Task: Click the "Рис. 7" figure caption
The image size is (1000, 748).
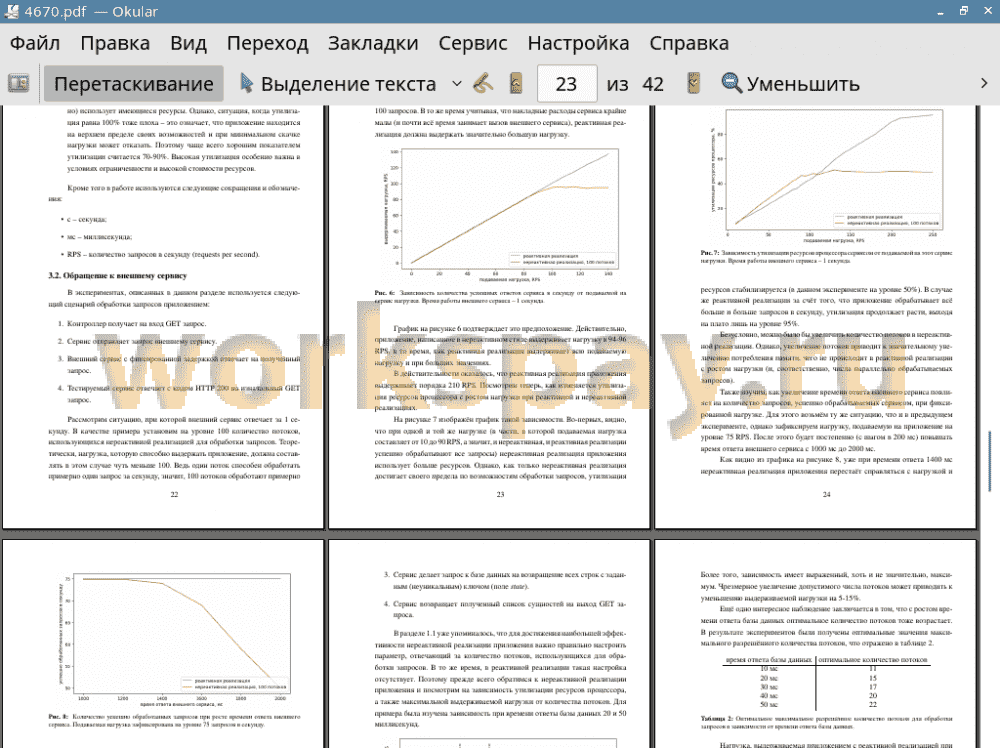Action: [x=827, y=257]
